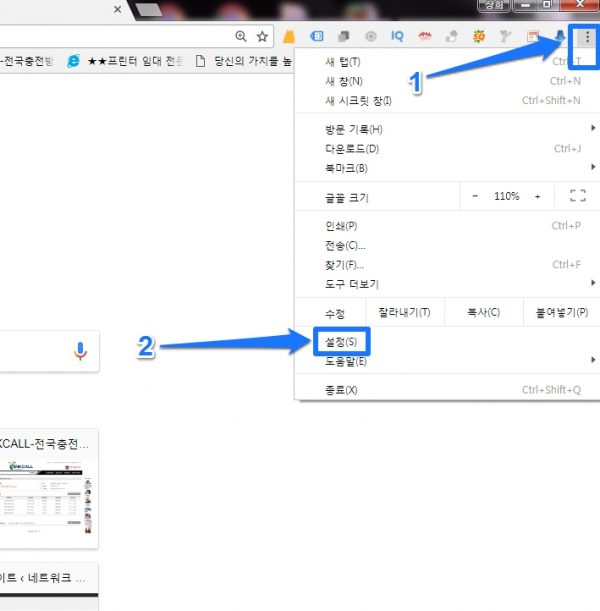Click 잘라내기(T) cut button
Screen dimensions: 600x611
(405, 312)
